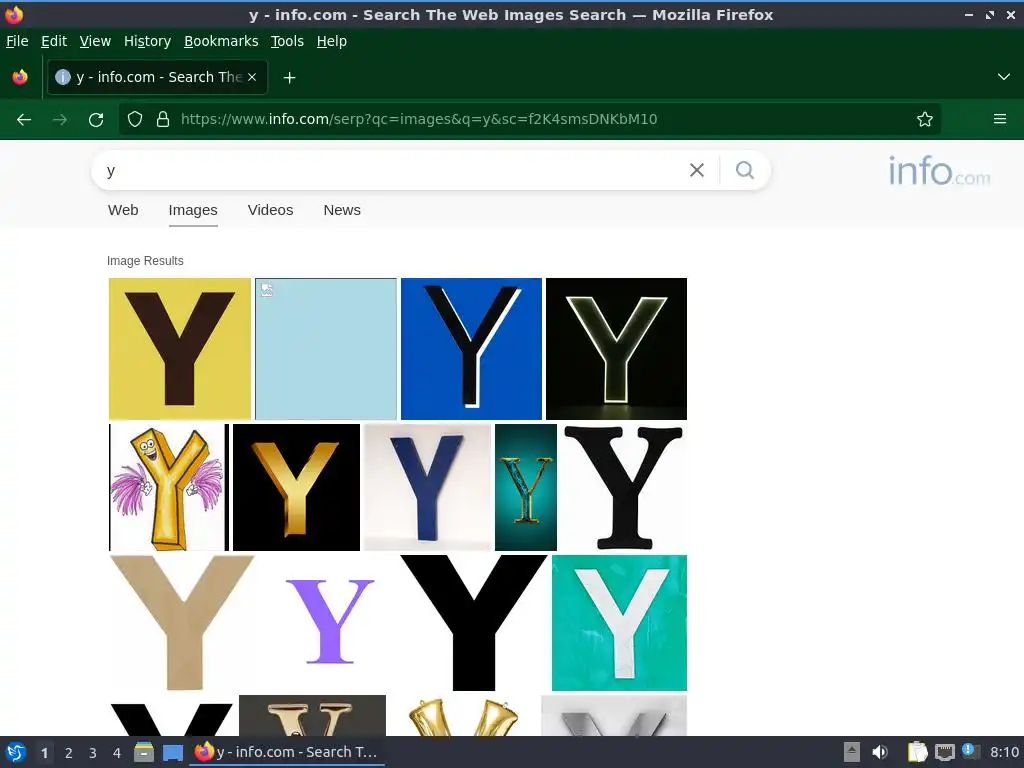Viewport: 1024px width, 768px height.
Task: Open the file manager taskbar icon
Action: click(144, 752)
